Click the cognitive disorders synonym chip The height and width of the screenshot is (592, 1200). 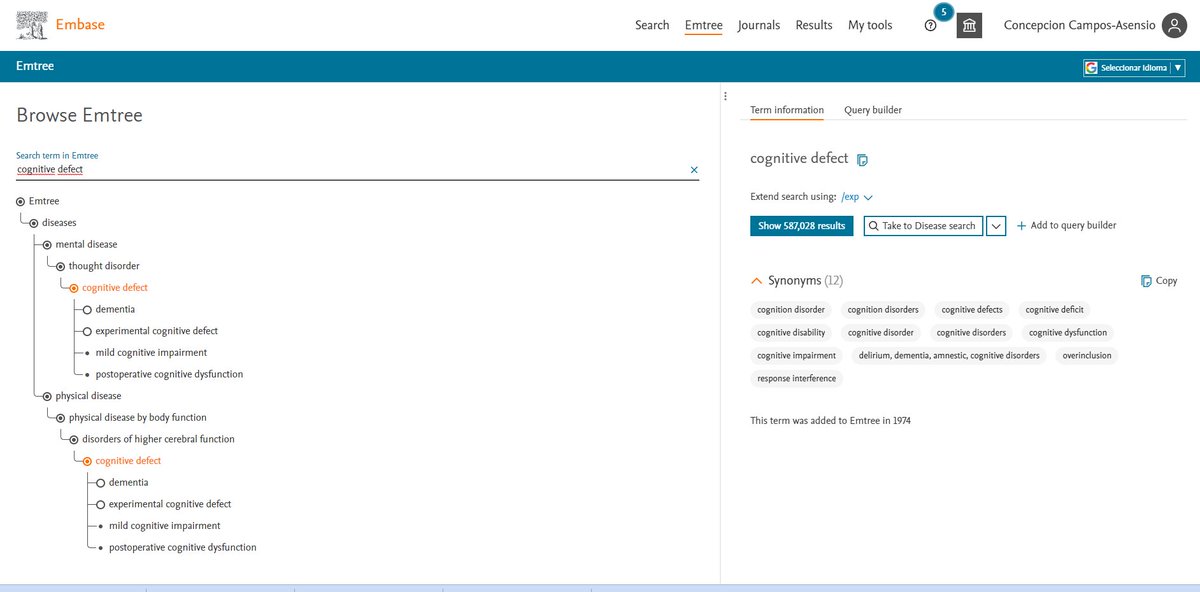(971, 333)
